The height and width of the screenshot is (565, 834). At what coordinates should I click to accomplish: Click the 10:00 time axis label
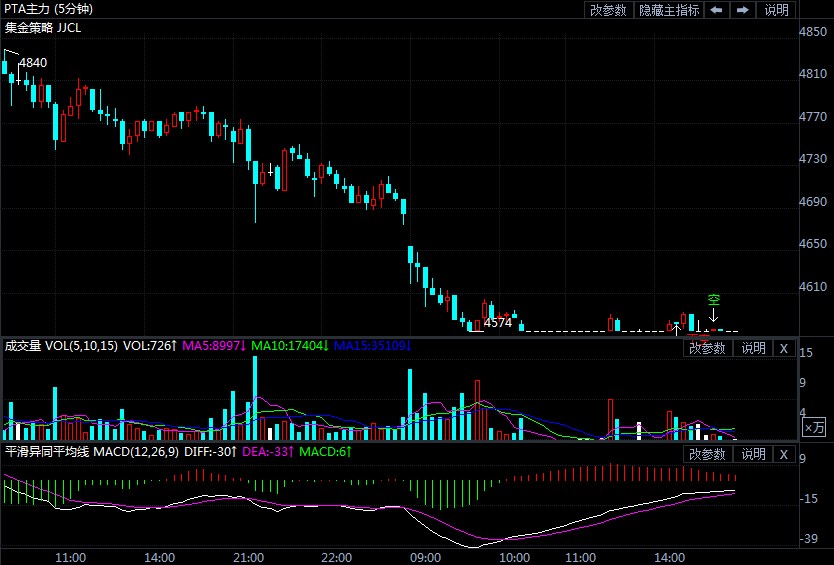514,558
